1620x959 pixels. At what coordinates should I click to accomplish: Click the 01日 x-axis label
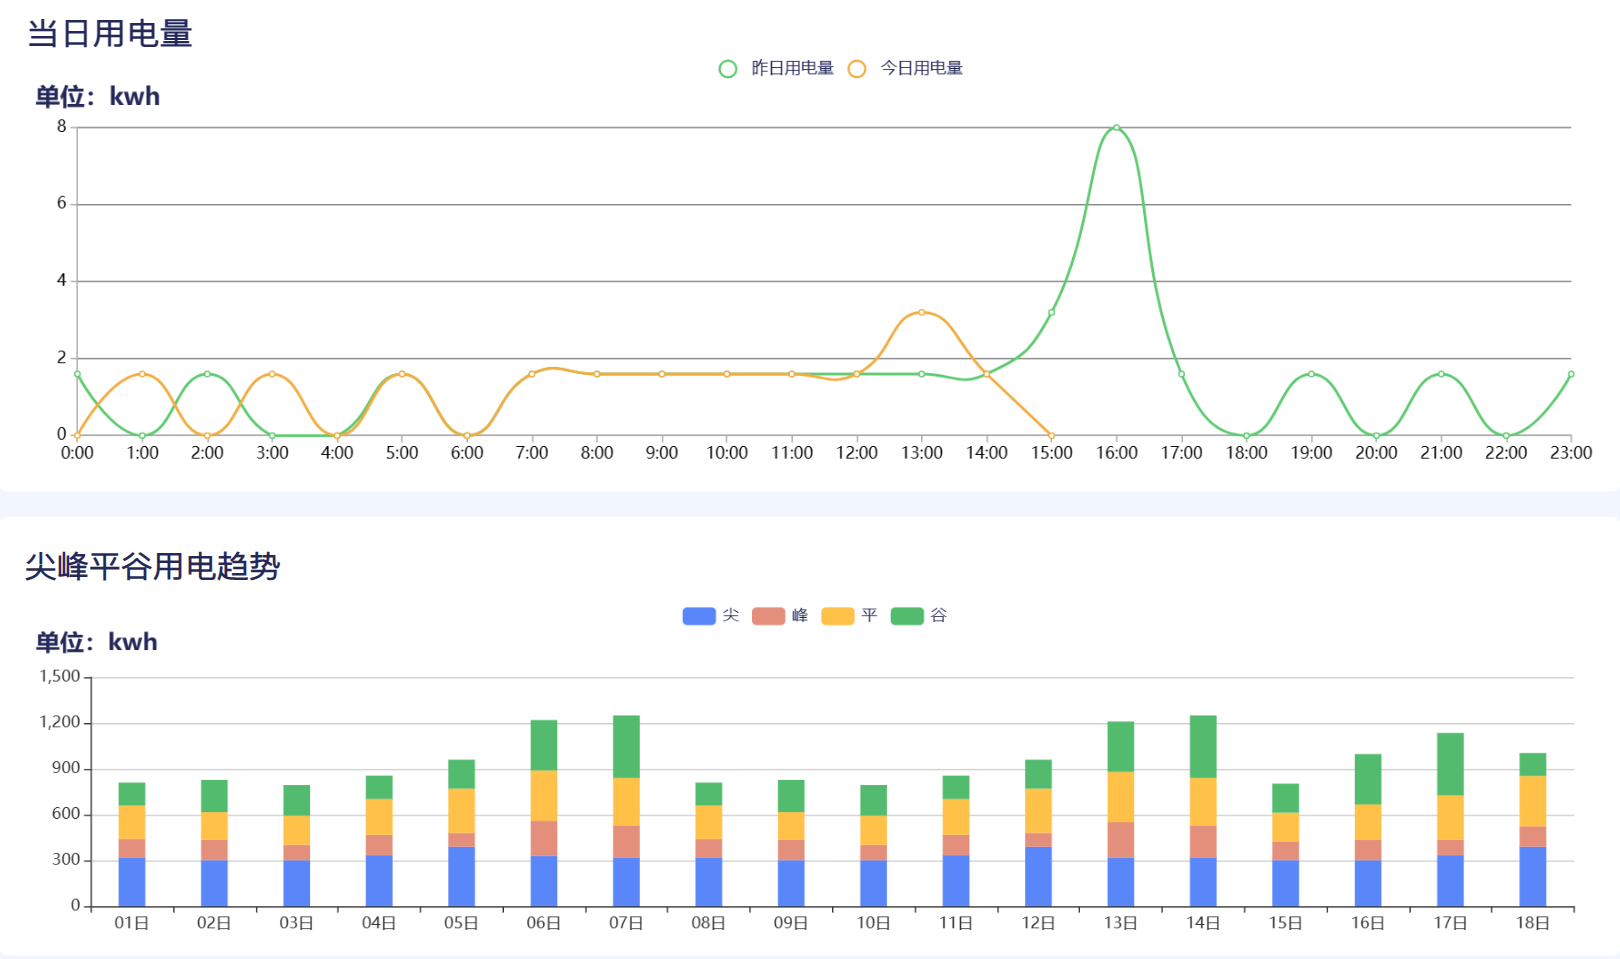[132, 923]
